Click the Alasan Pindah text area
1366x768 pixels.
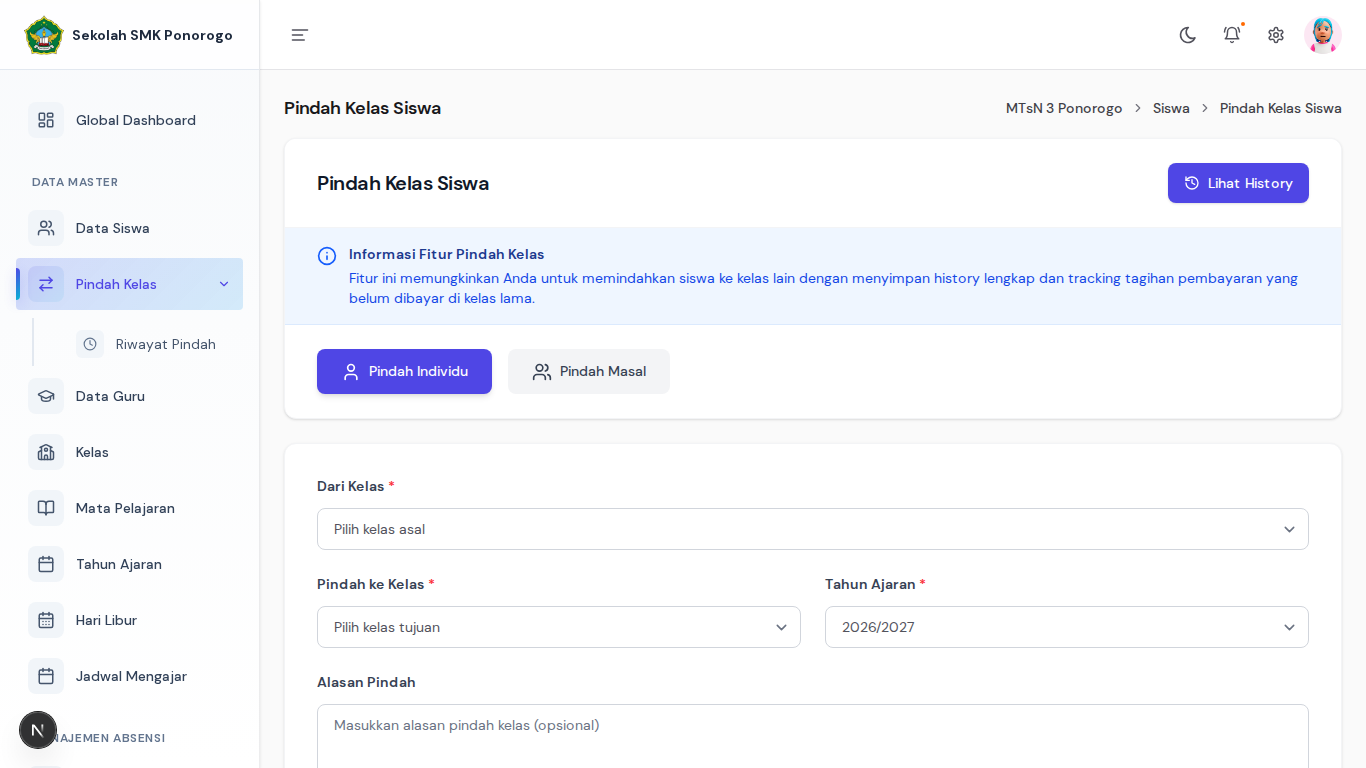tap(813, 736)
